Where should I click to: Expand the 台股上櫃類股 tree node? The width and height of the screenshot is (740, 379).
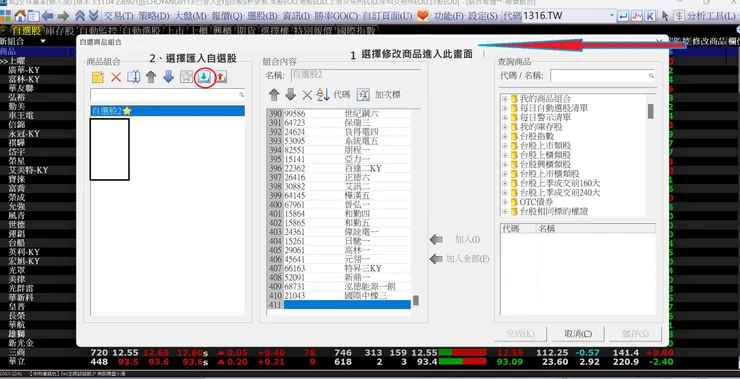tap(505, 155)
